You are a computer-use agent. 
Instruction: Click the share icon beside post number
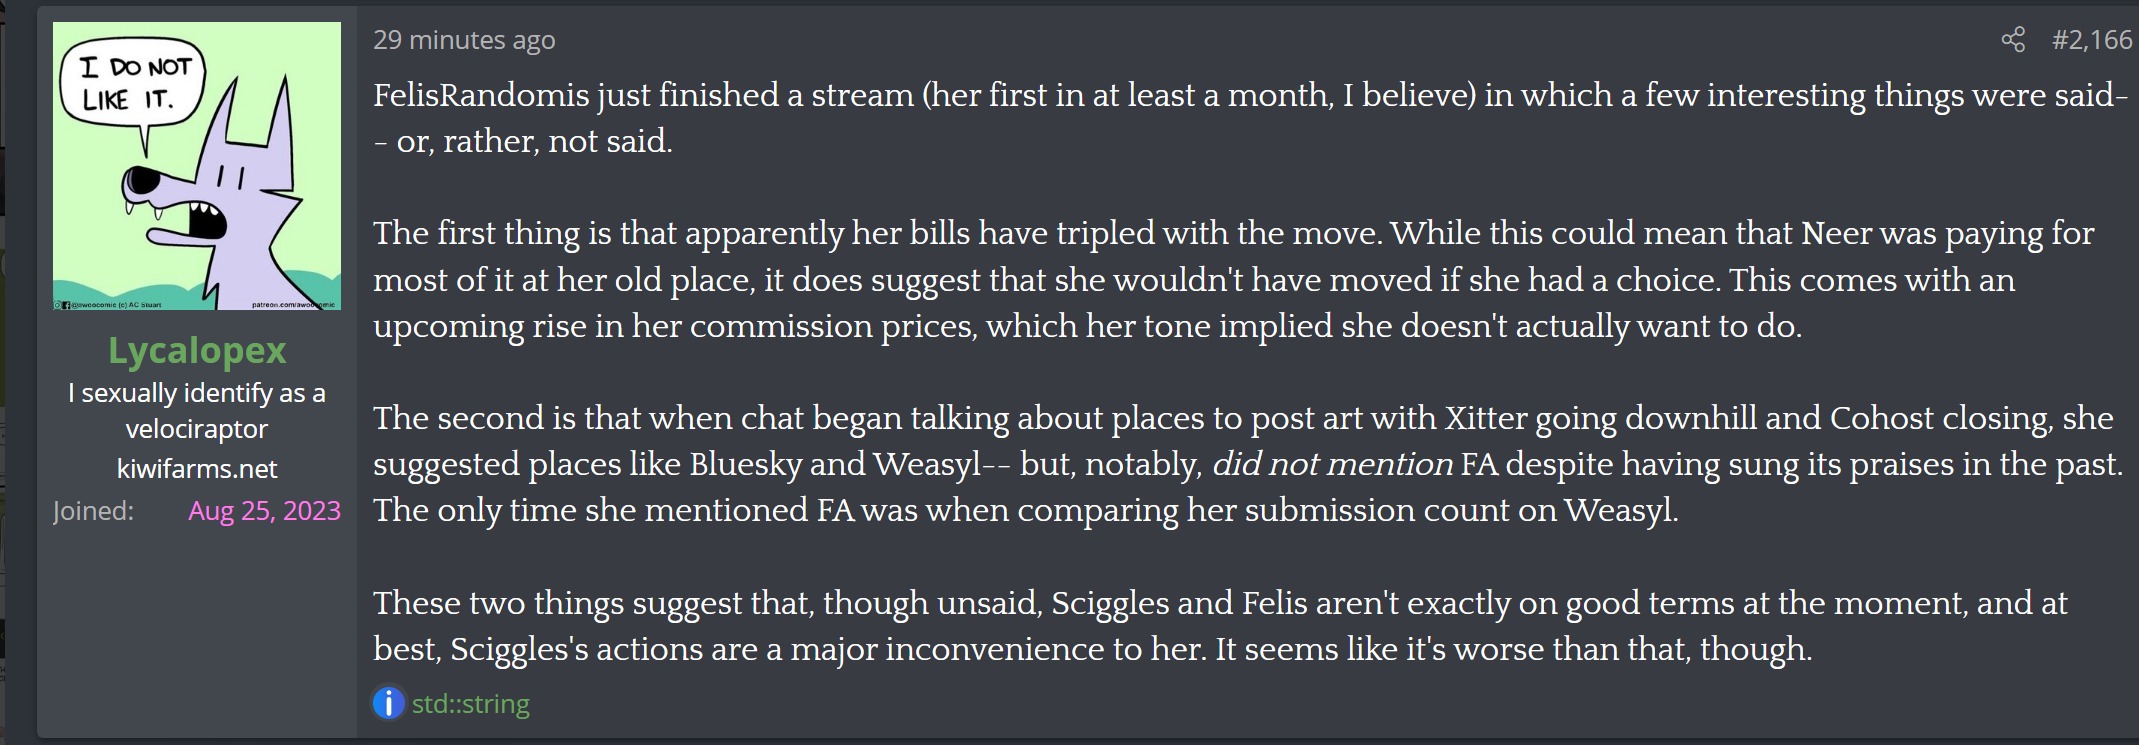click(x=2013, y=40)
